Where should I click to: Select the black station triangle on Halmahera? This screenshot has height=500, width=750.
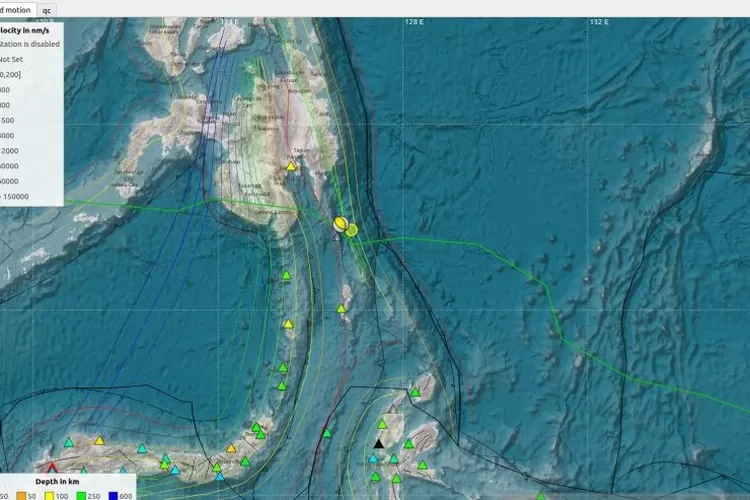(378, 444)
